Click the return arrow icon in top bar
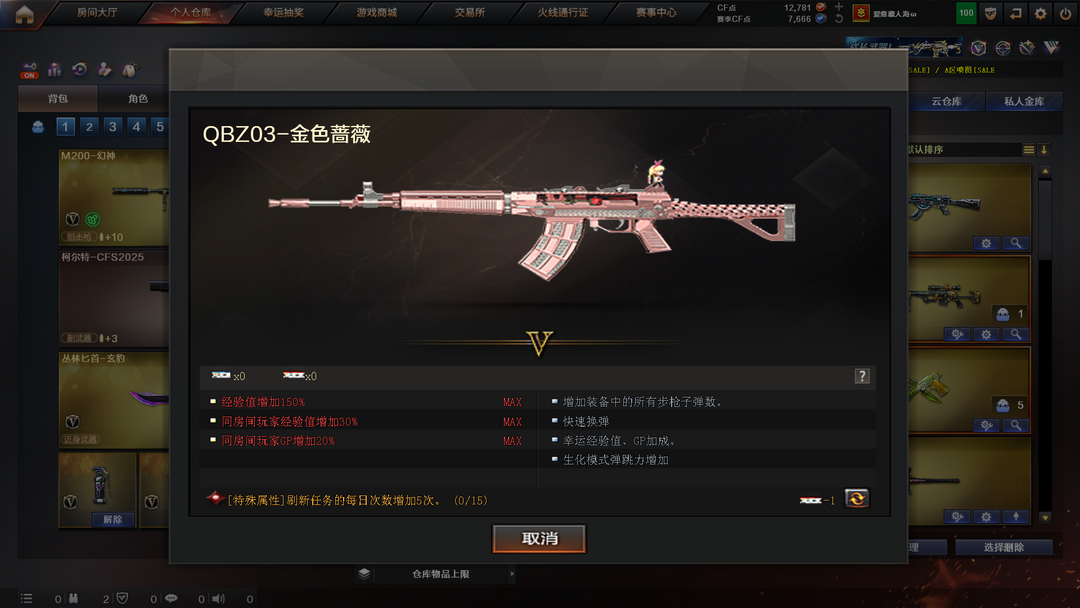This screenshot has height=608, width=1080. [1015, 13]
